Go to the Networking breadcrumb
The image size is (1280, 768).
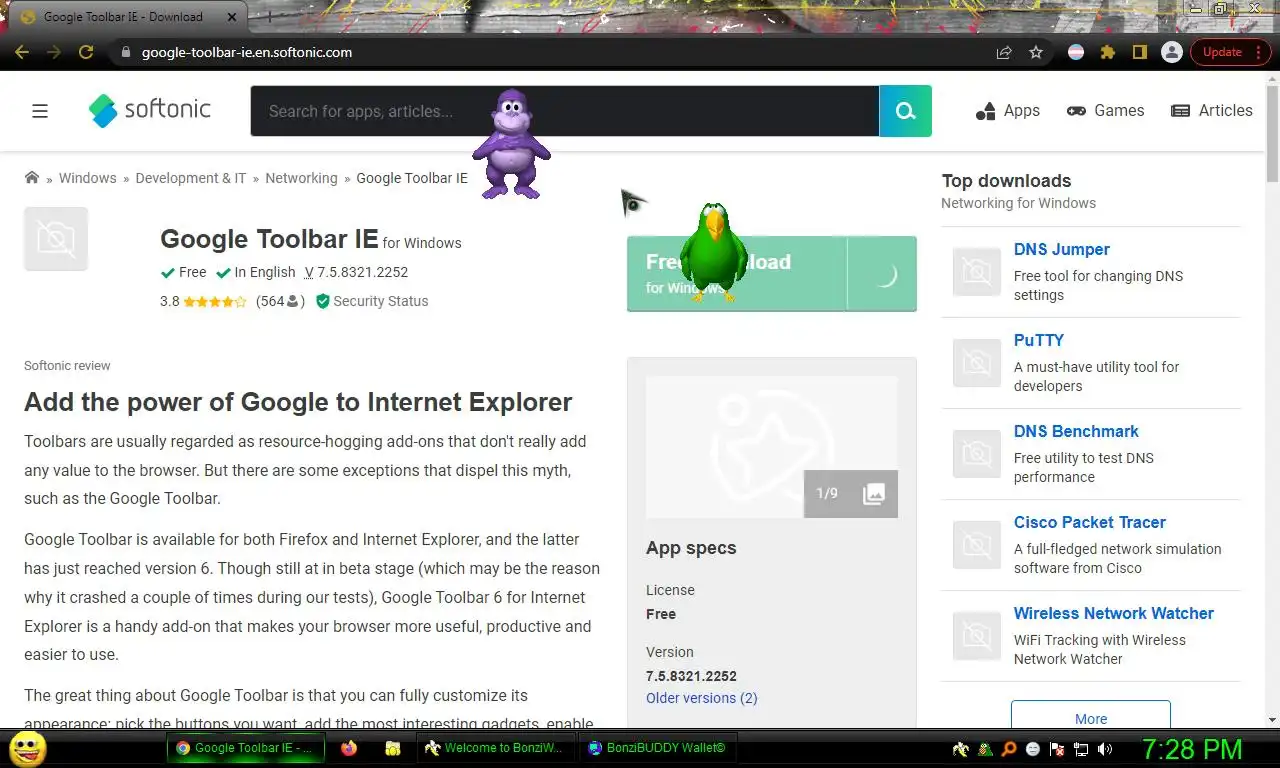(301, 178)
